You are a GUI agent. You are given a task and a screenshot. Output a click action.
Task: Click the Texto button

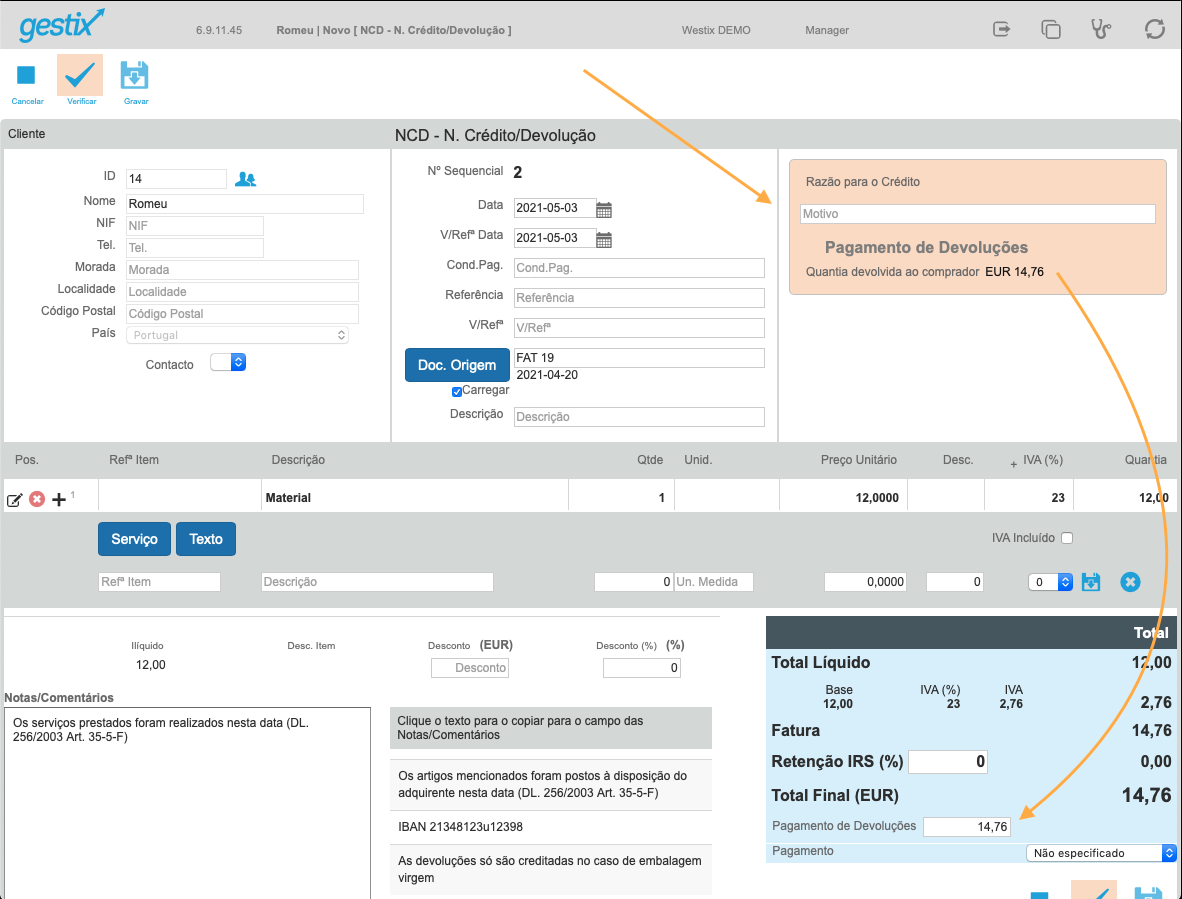point(206,539)
